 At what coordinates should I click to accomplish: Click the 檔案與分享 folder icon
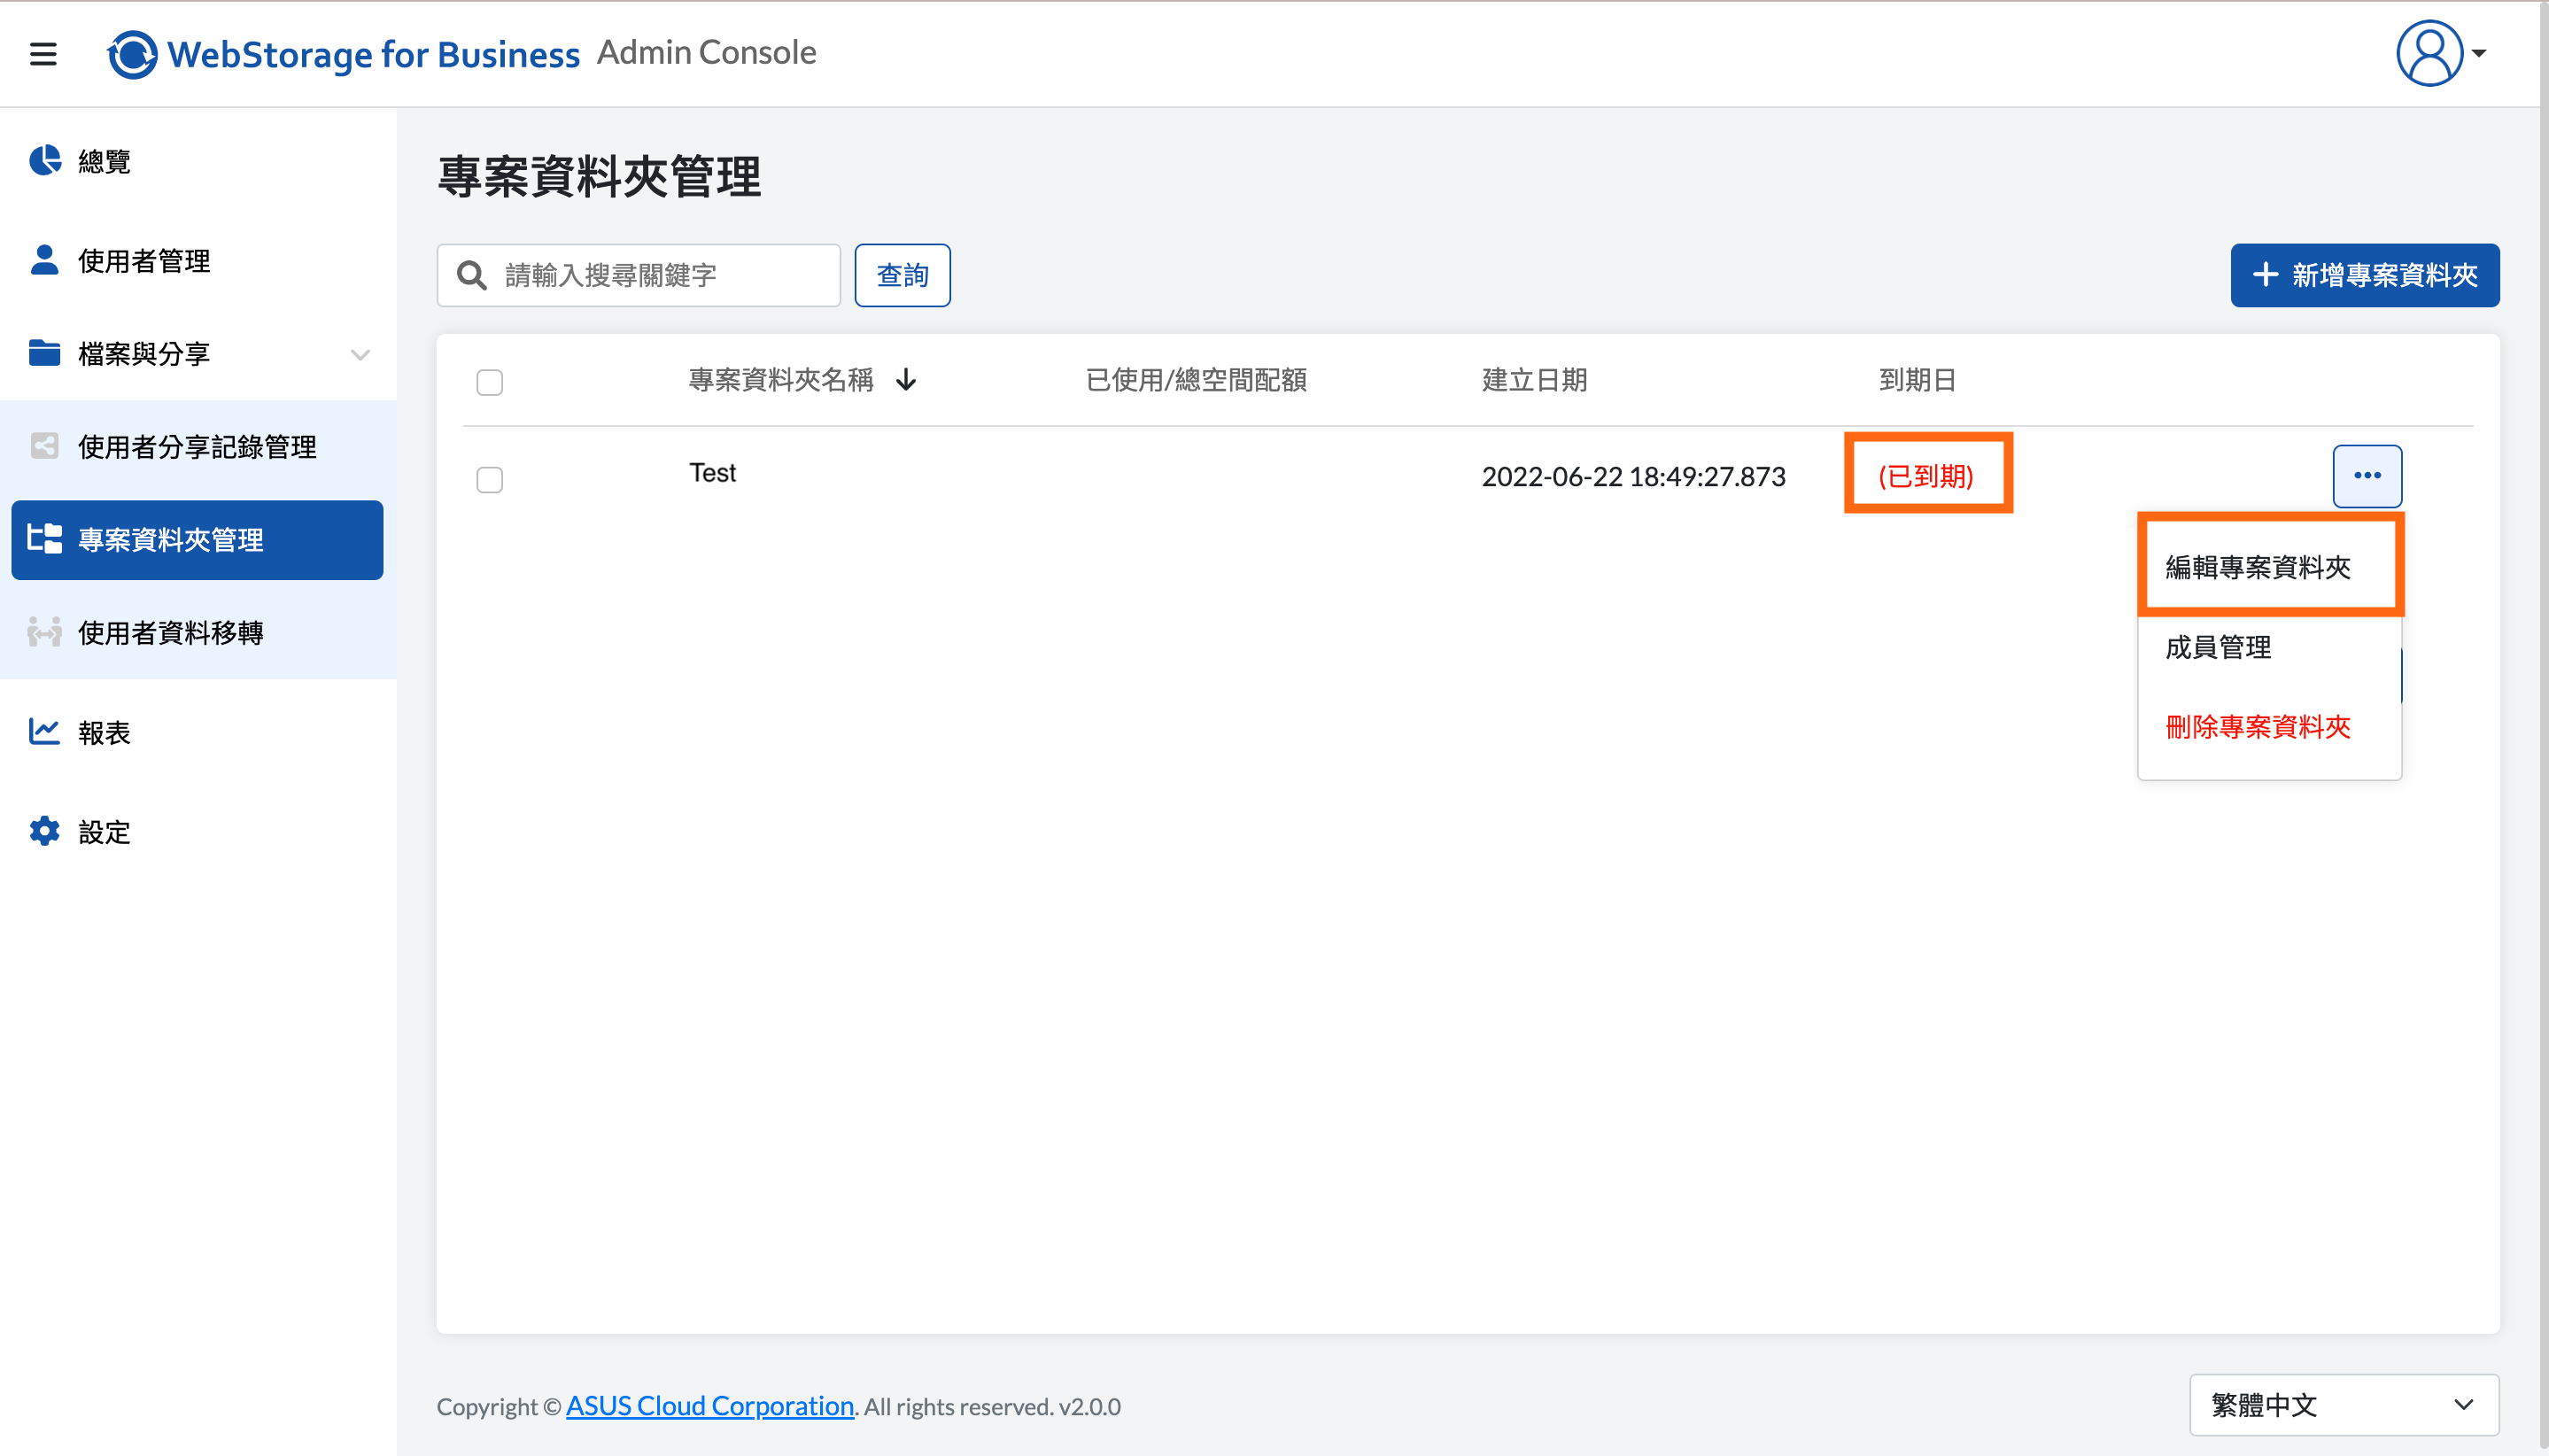coord(44,353)
